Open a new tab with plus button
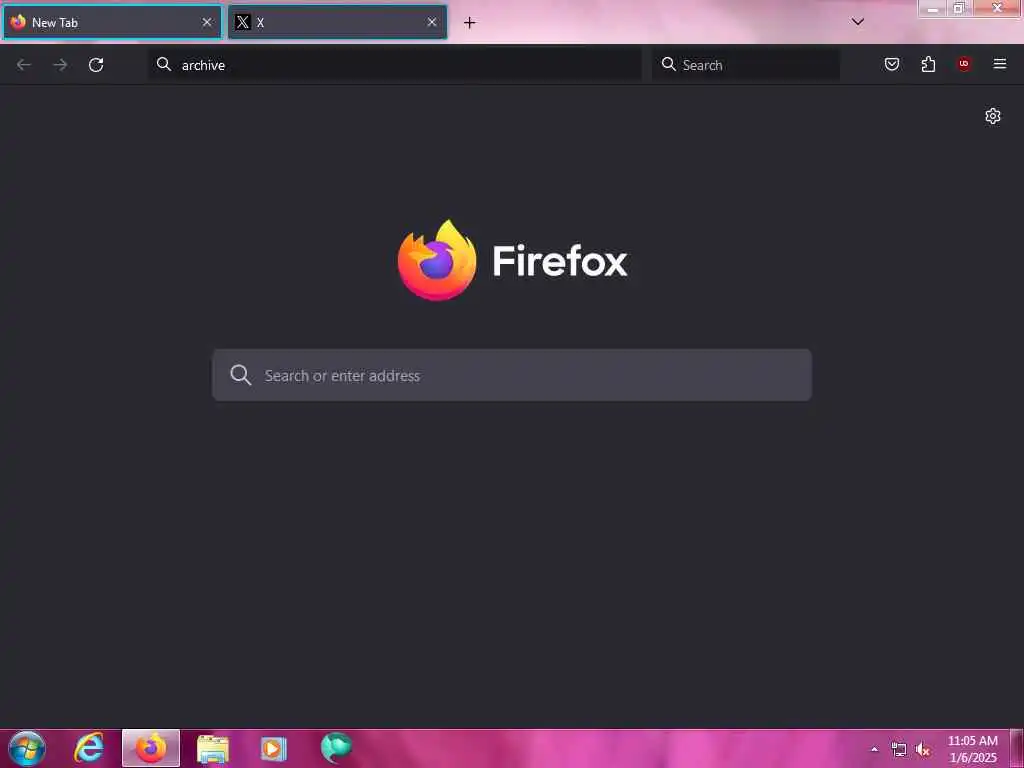 pyautogui.click(x=470, y=23)
